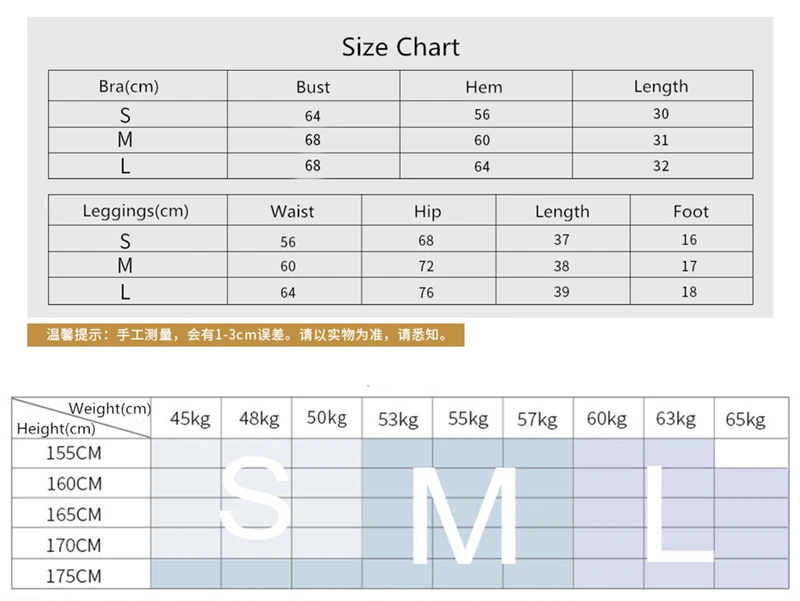Click the 53kg weight column header
The image size is (800, 601).
[x=398, y=419]
